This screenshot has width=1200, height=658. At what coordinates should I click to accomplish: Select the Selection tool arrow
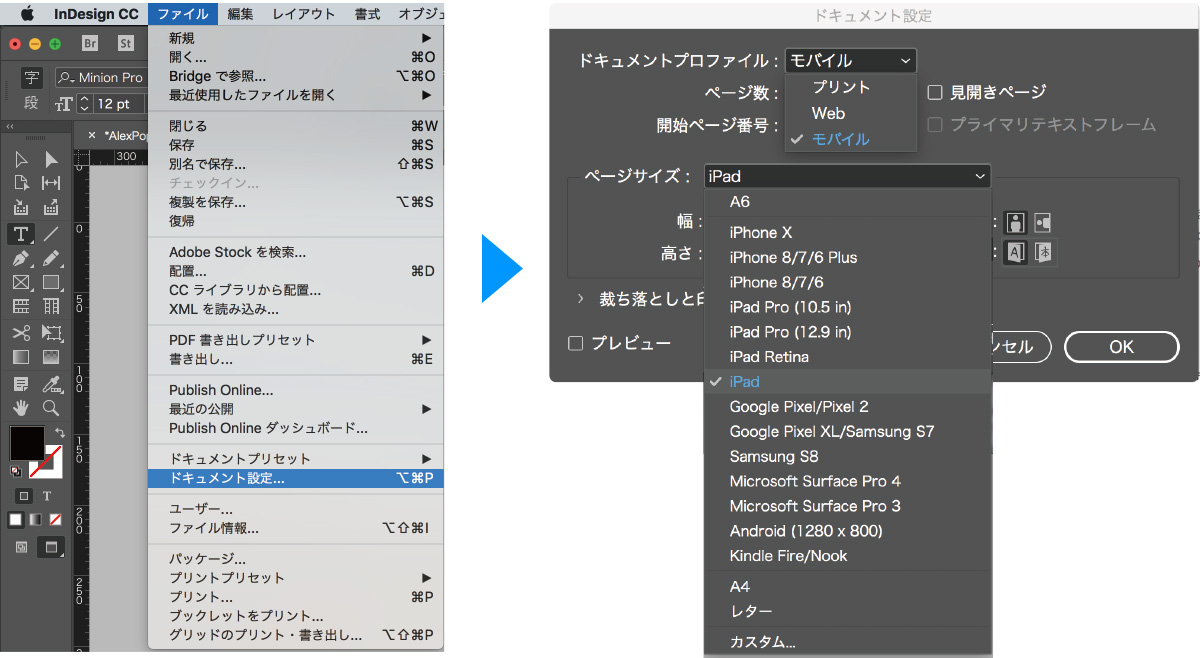pos(21,160)
